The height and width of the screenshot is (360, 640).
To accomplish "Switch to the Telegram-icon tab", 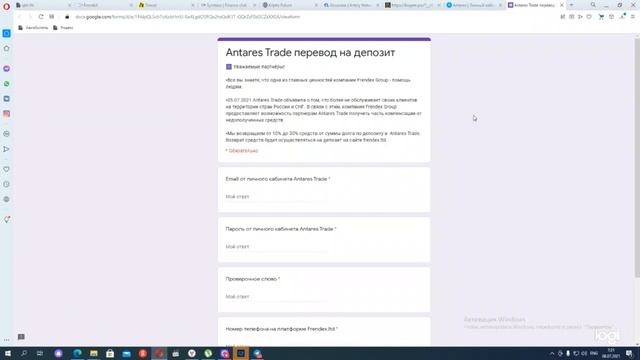I will coord(473,5).
